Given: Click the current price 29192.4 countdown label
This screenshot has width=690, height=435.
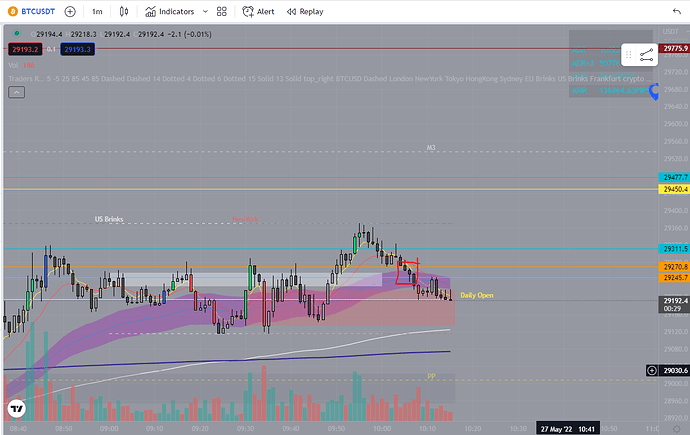Looking at the screenshot, I should [x=675, y=304].
